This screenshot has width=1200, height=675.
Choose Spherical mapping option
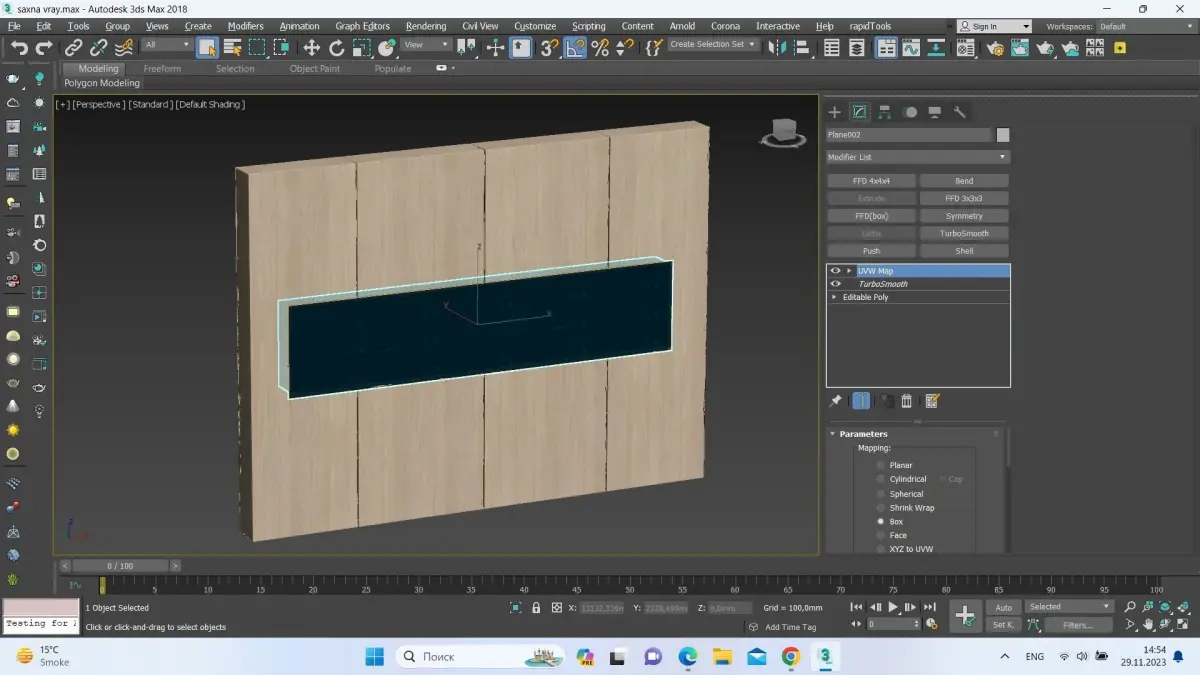pyautogui.click(x=881, y=494)
